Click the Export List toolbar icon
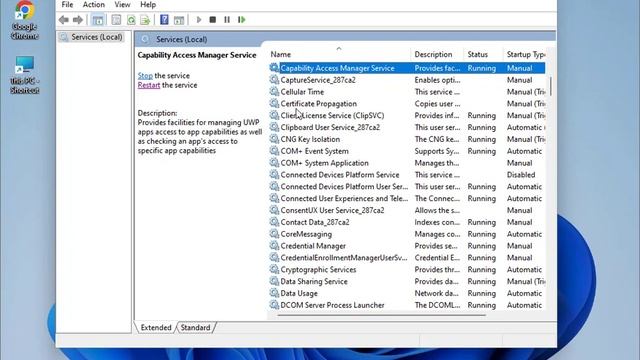 145,20
